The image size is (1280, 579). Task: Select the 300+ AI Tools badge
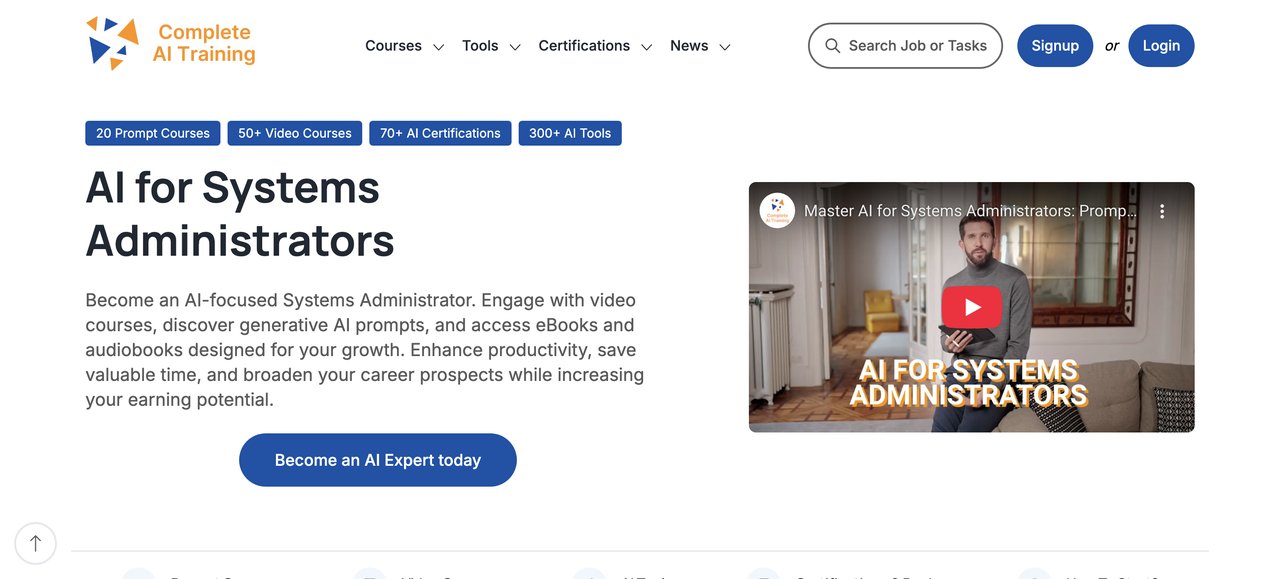tap(570, 133)
